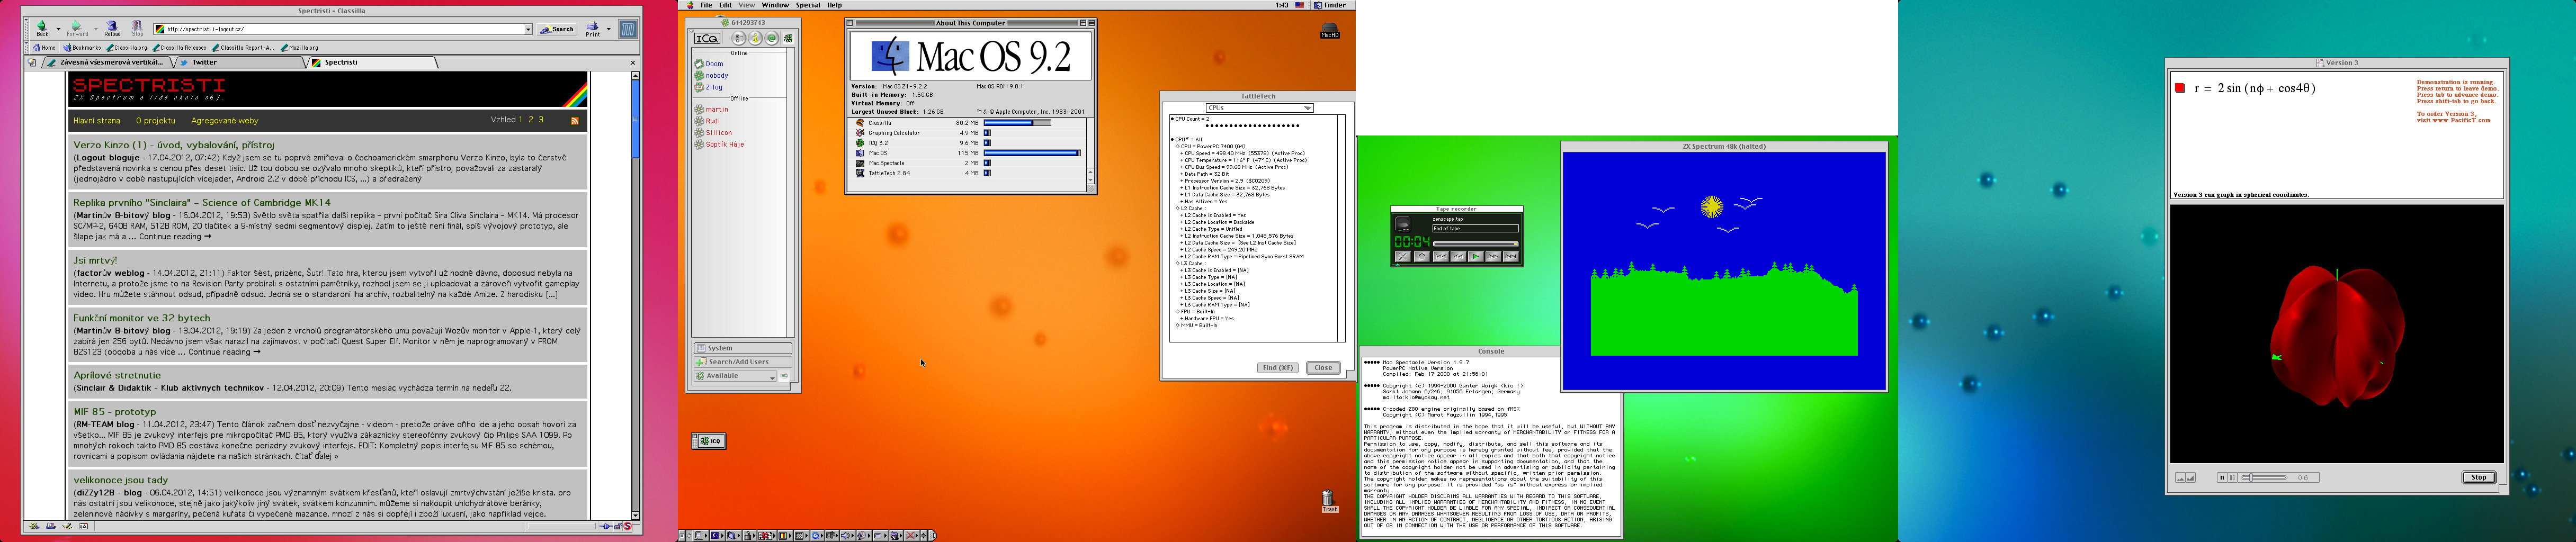Image resolution: width=2576 pixels, height=542 pixels.
Task: Open the Trash icon on desktop
Action: (1329, 499)
